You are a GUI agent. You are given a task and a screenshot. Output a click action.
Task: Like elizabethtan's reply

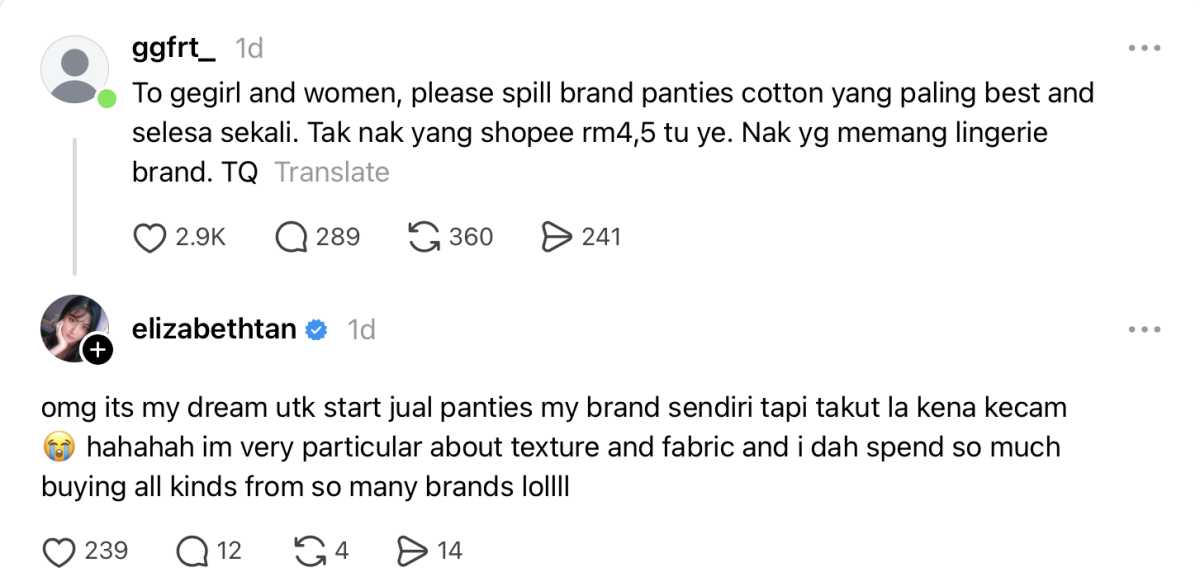click(x=62, y=550)
